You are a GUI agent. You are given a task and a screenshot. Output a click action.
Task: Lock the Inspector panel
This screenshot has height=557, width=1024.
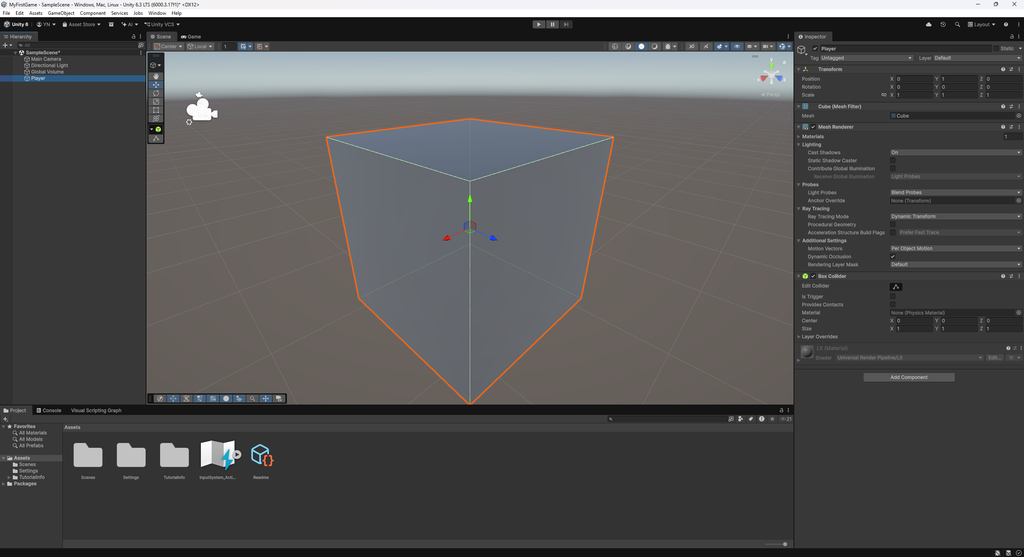(1012, 37)
